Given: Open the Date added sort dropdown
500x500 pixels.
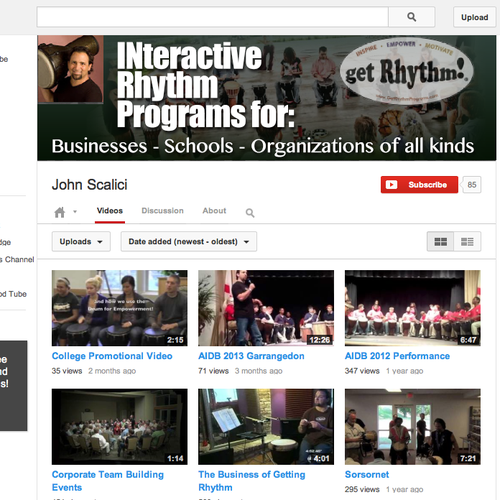Looking at the screenshot, I should click(x=189, y=241).
